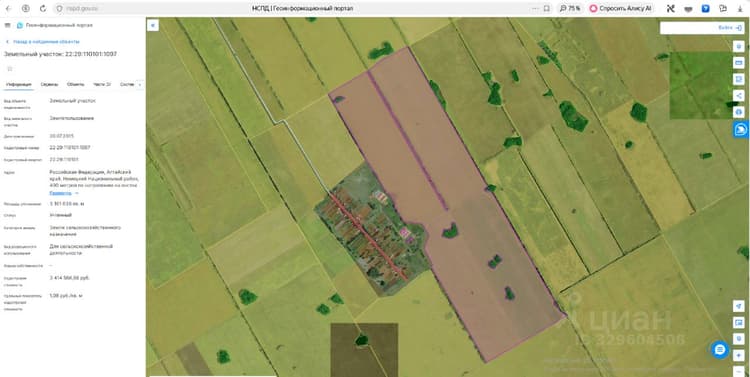The height and width of the screenshot is (377, 750).
Task: Click the cadastral value '3 414 566,88 руб.'
Action: pos(69,277)
